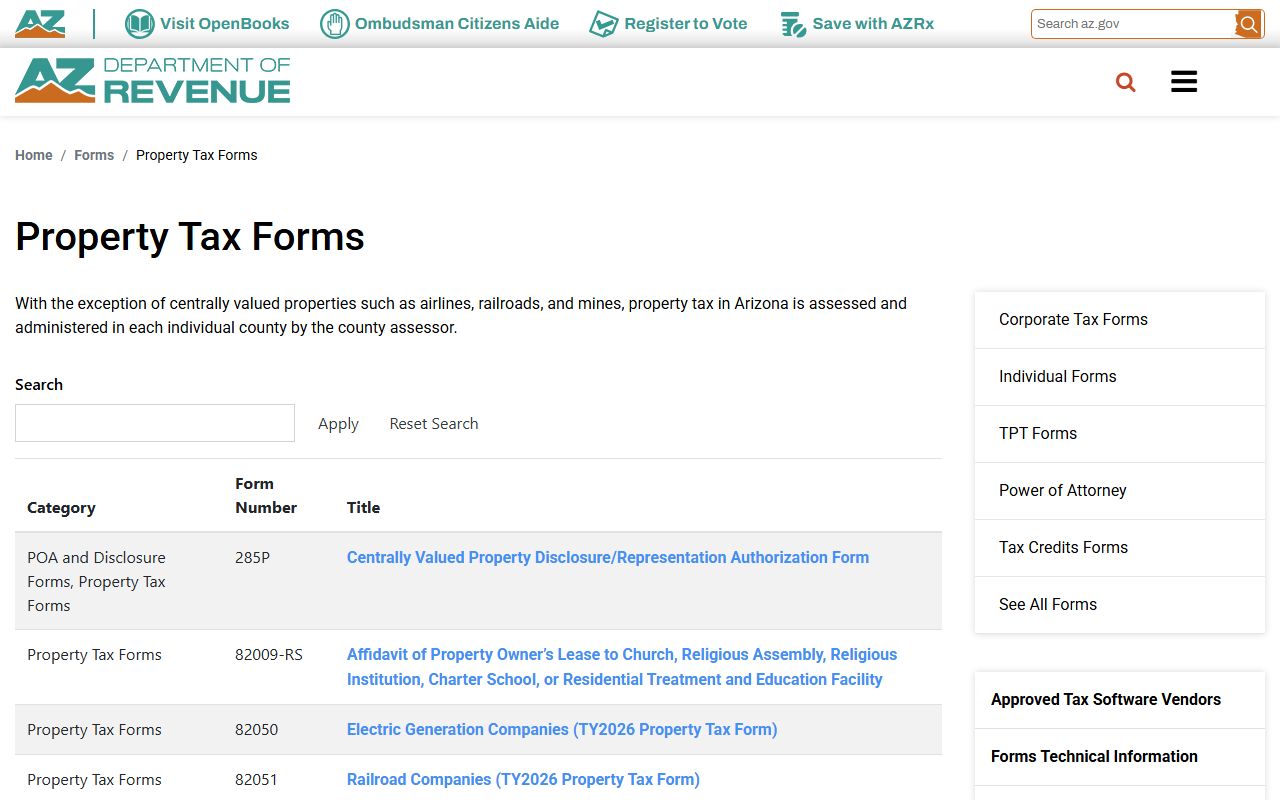Open Save with AZRx link

click(x=873, y=24)
